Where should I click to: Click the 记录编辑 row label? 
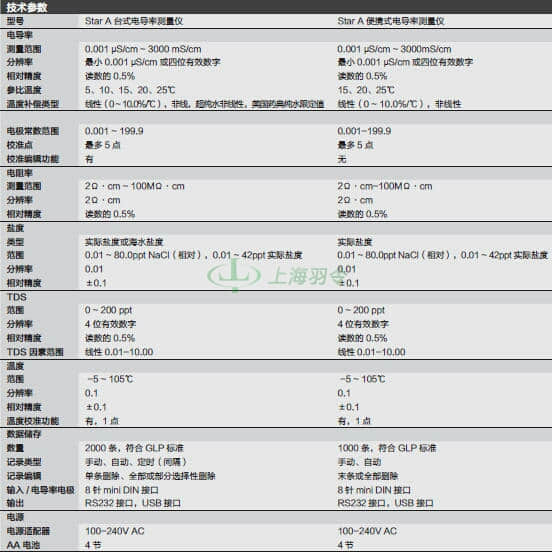tap(24, 476)
